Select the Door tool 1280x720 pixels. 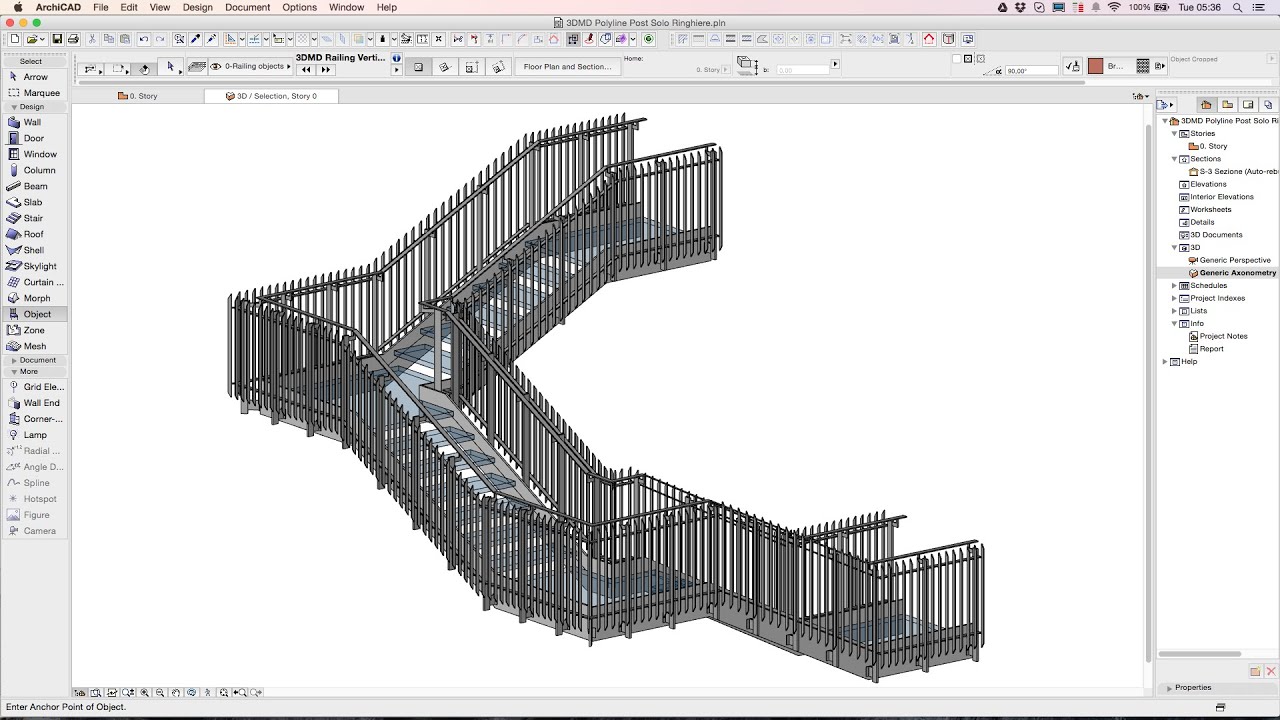(x=34, y=138)
